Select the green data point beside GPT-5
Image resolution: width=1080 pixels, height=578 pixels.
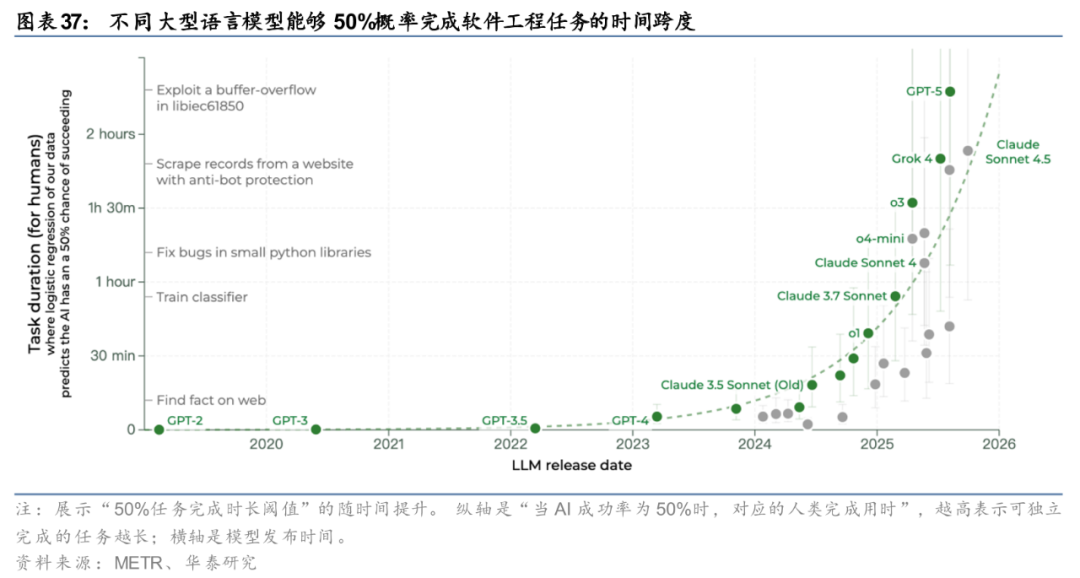[951, 92]
